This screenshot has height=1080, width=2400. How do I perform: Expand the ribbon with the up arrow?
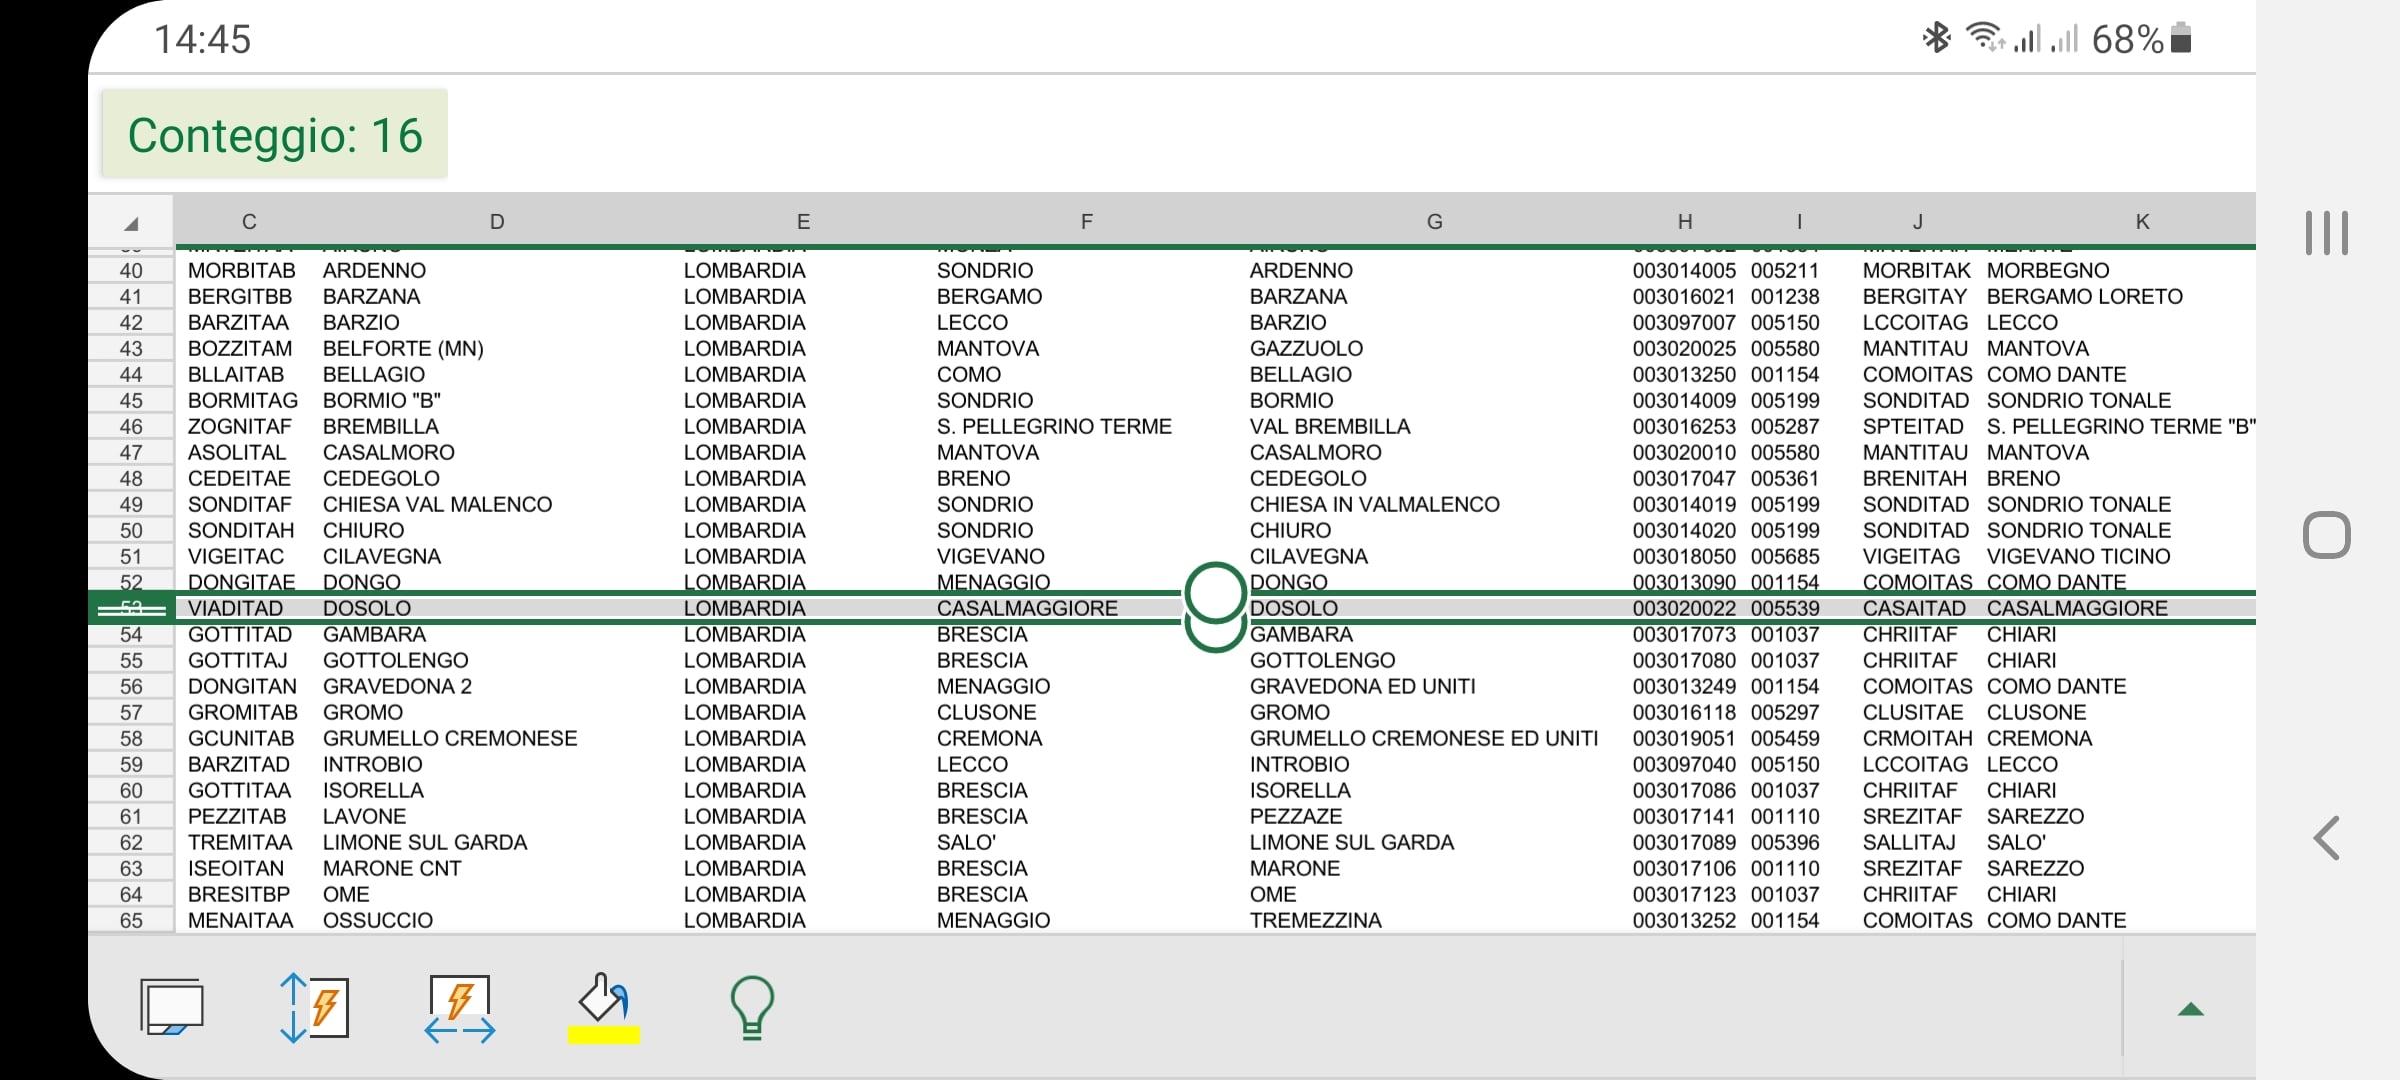pyautogui.click(x=2190, y=1009)
